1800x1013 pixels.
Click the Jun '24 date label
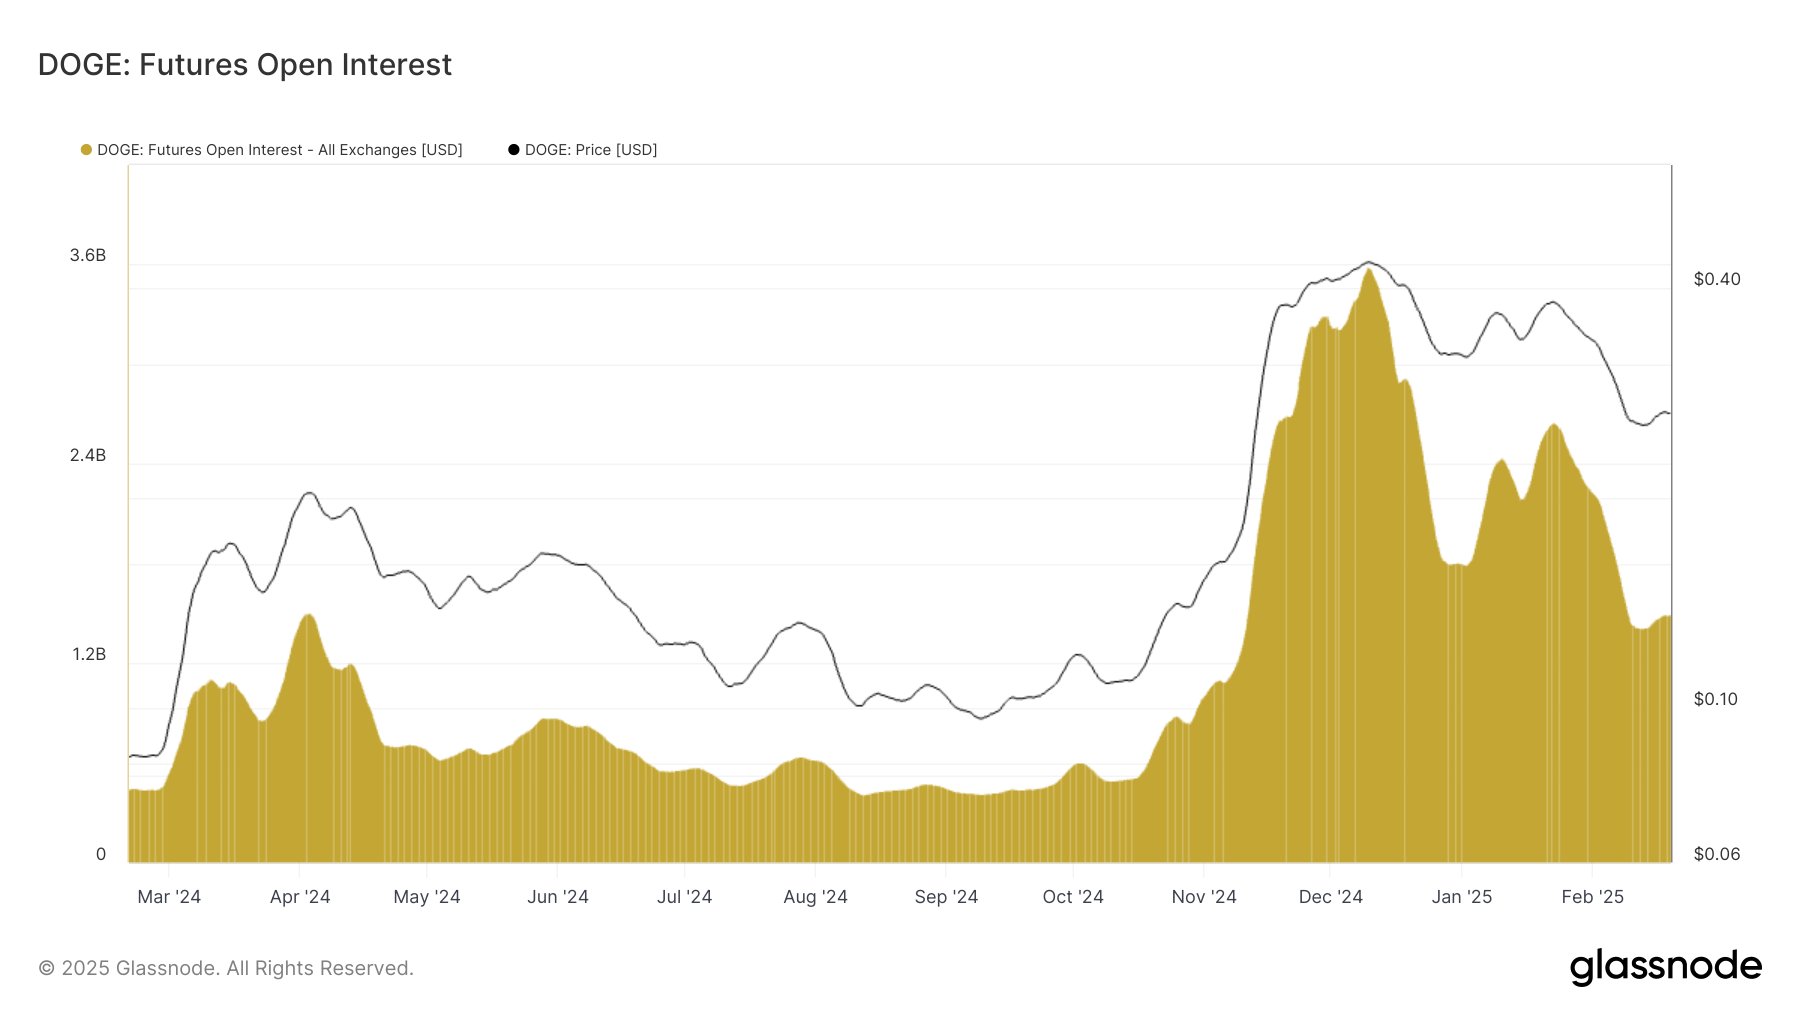(x=558, y=897)
